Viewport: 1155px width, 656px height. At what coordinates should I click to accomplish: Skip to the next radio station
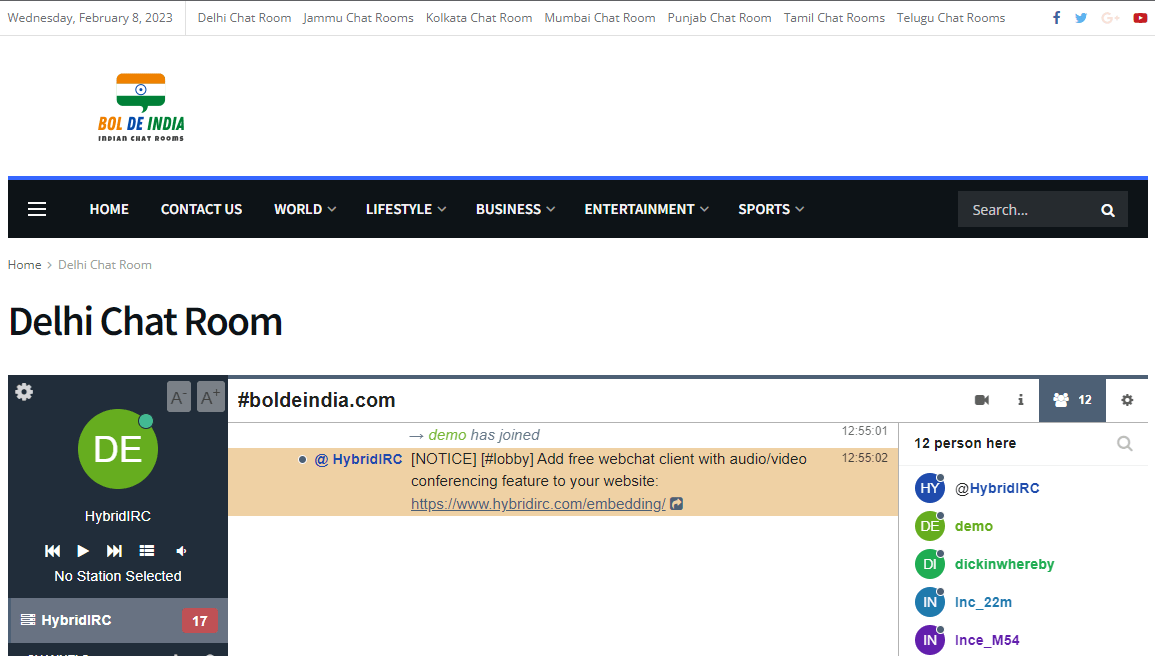point(115,551)
